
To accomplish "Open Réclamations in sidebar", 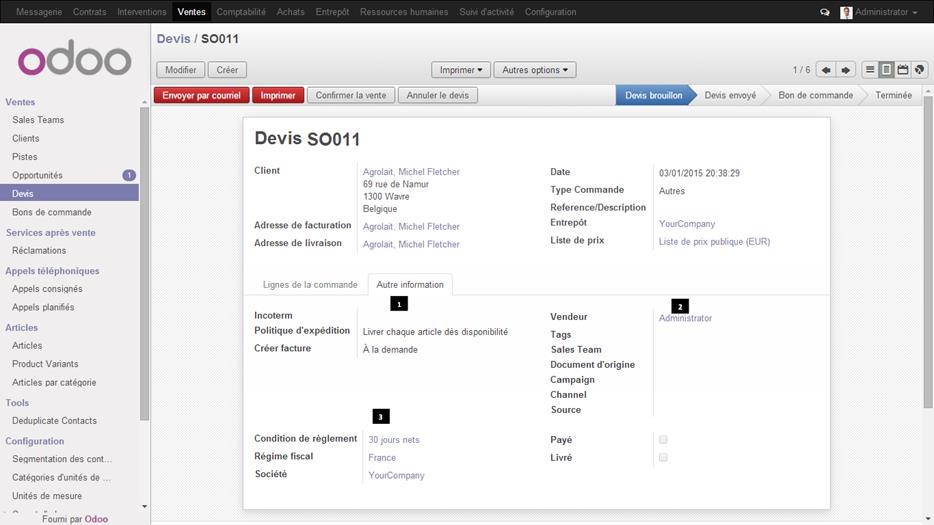I will (39, 250).
